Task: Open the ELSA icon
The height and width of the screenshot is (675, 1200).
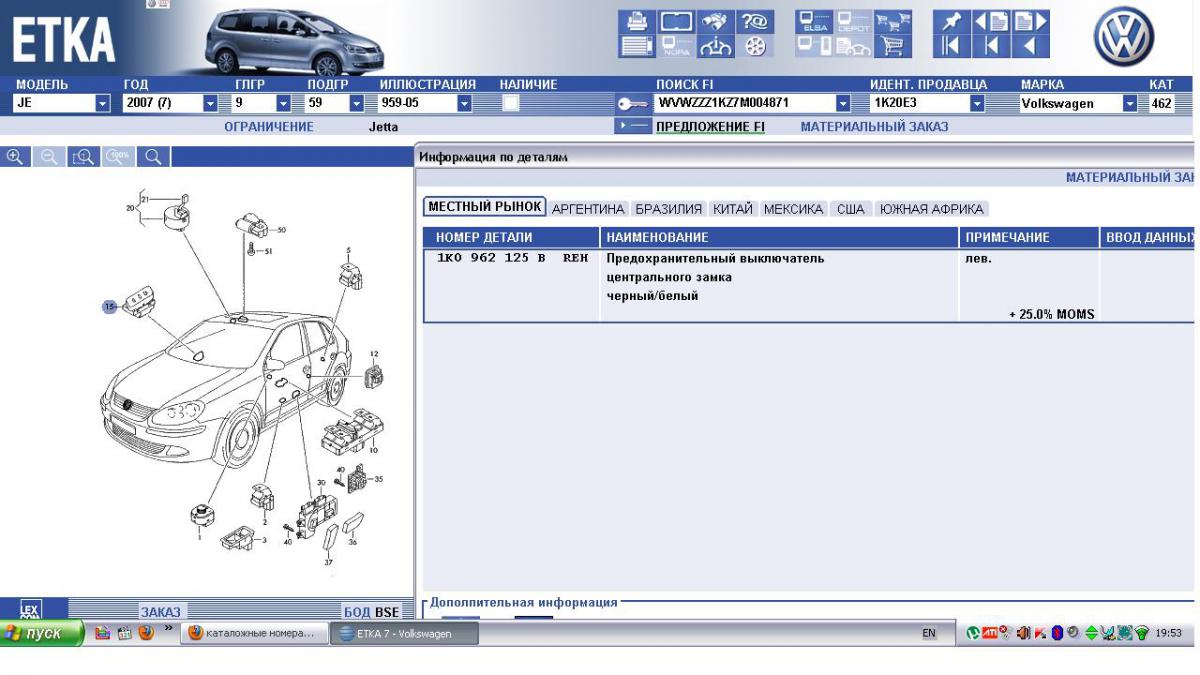Action: [813, 22]
